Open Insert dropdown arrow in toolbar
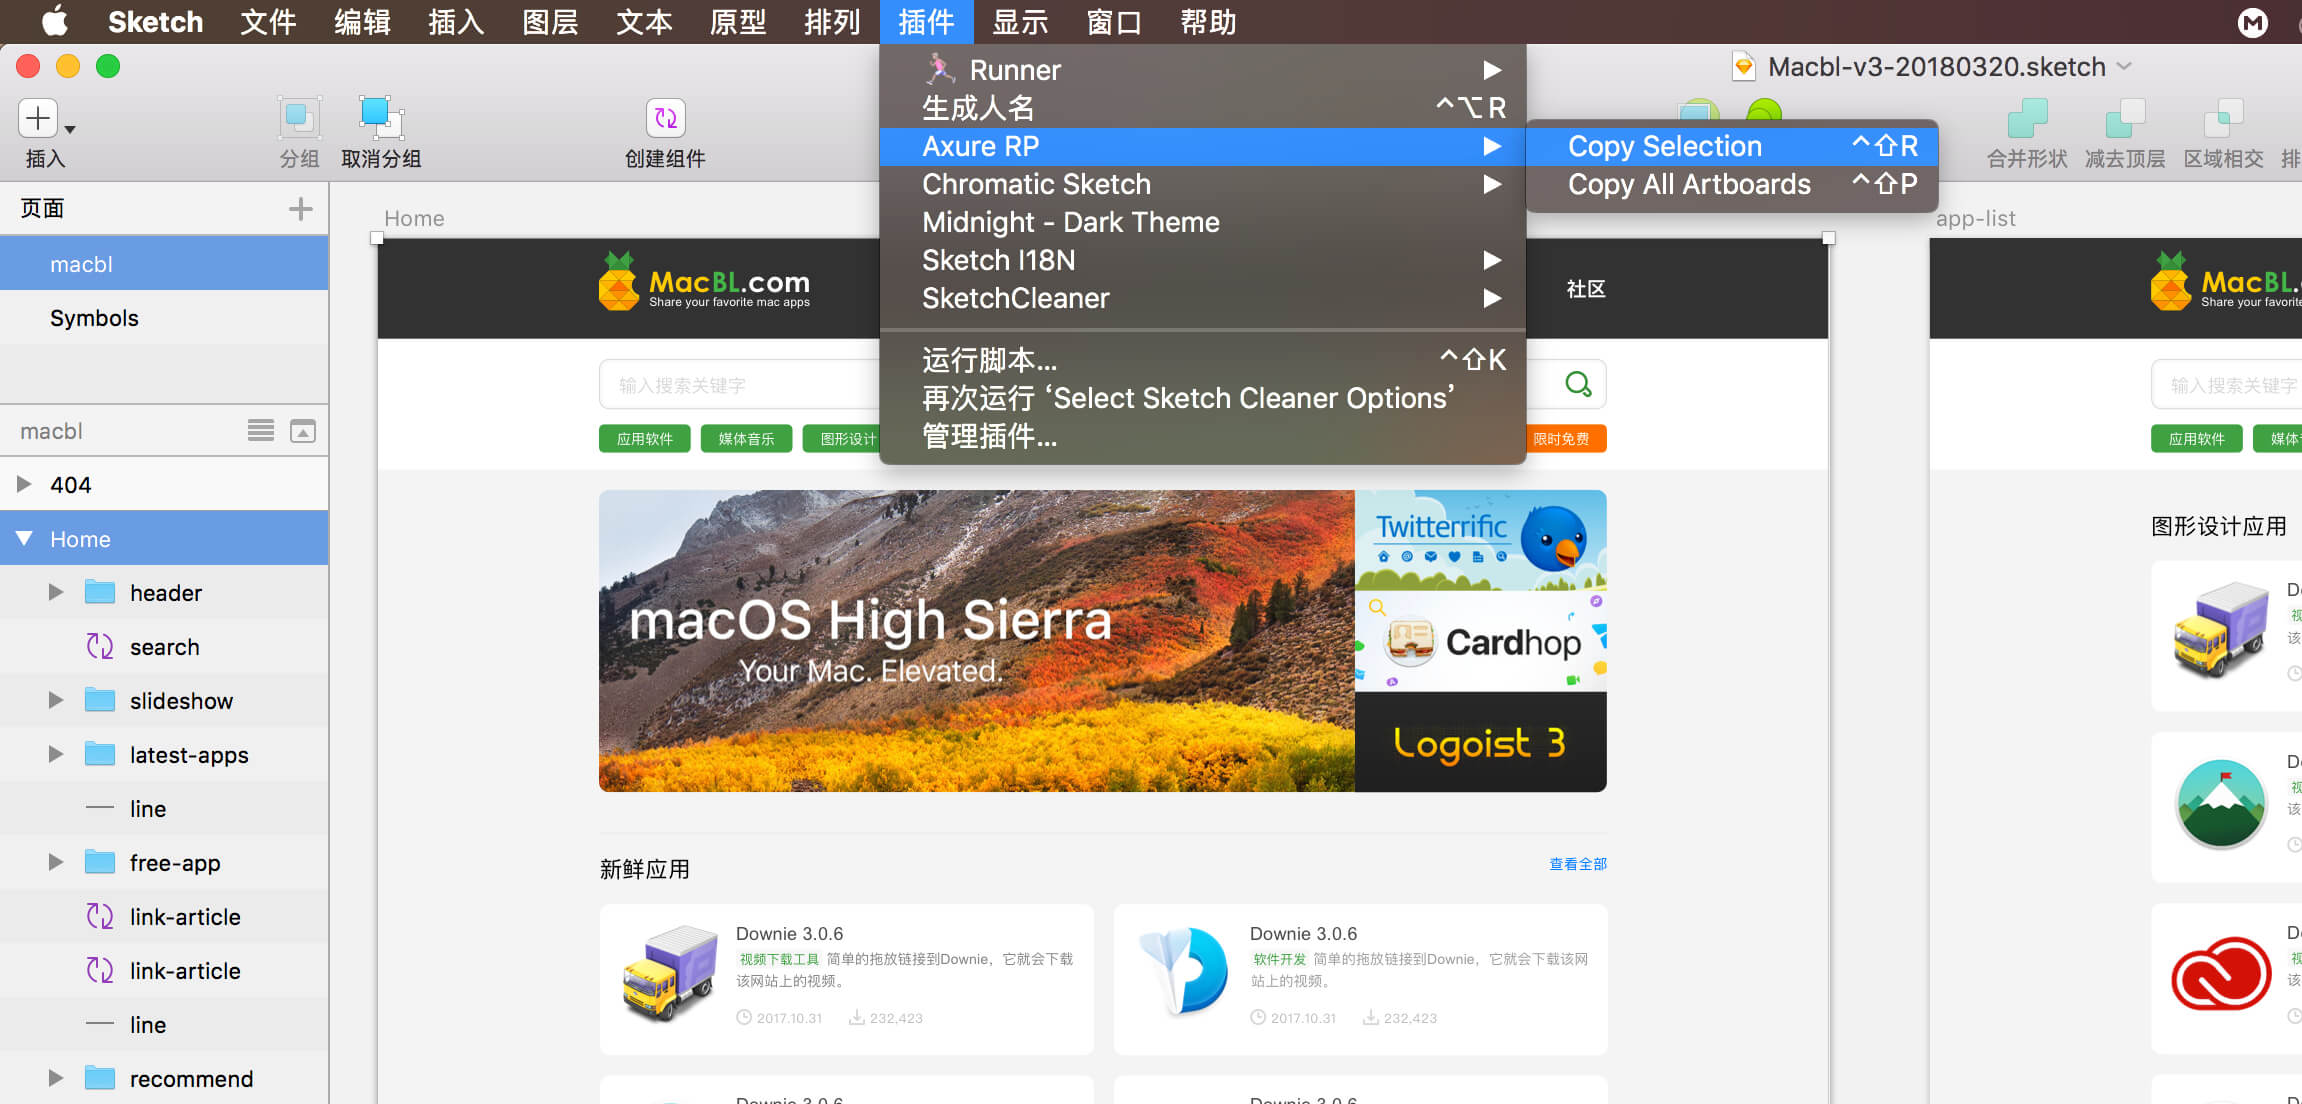 pos(70,129)
